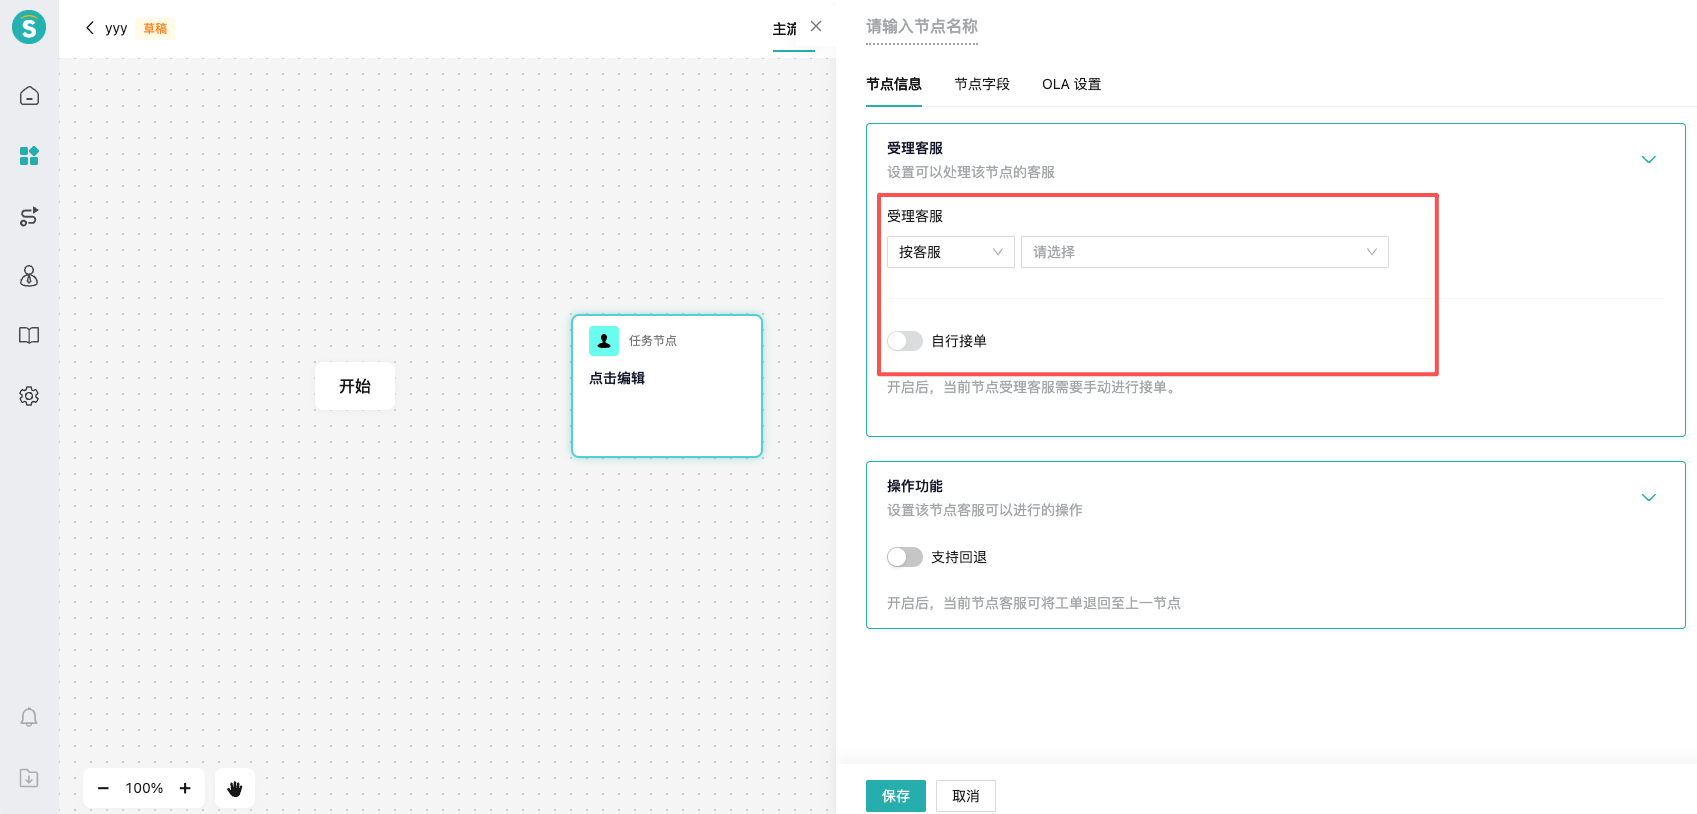Open the notification bell icon
This screenshot has width=1697, height=814.
click(29, 717)
